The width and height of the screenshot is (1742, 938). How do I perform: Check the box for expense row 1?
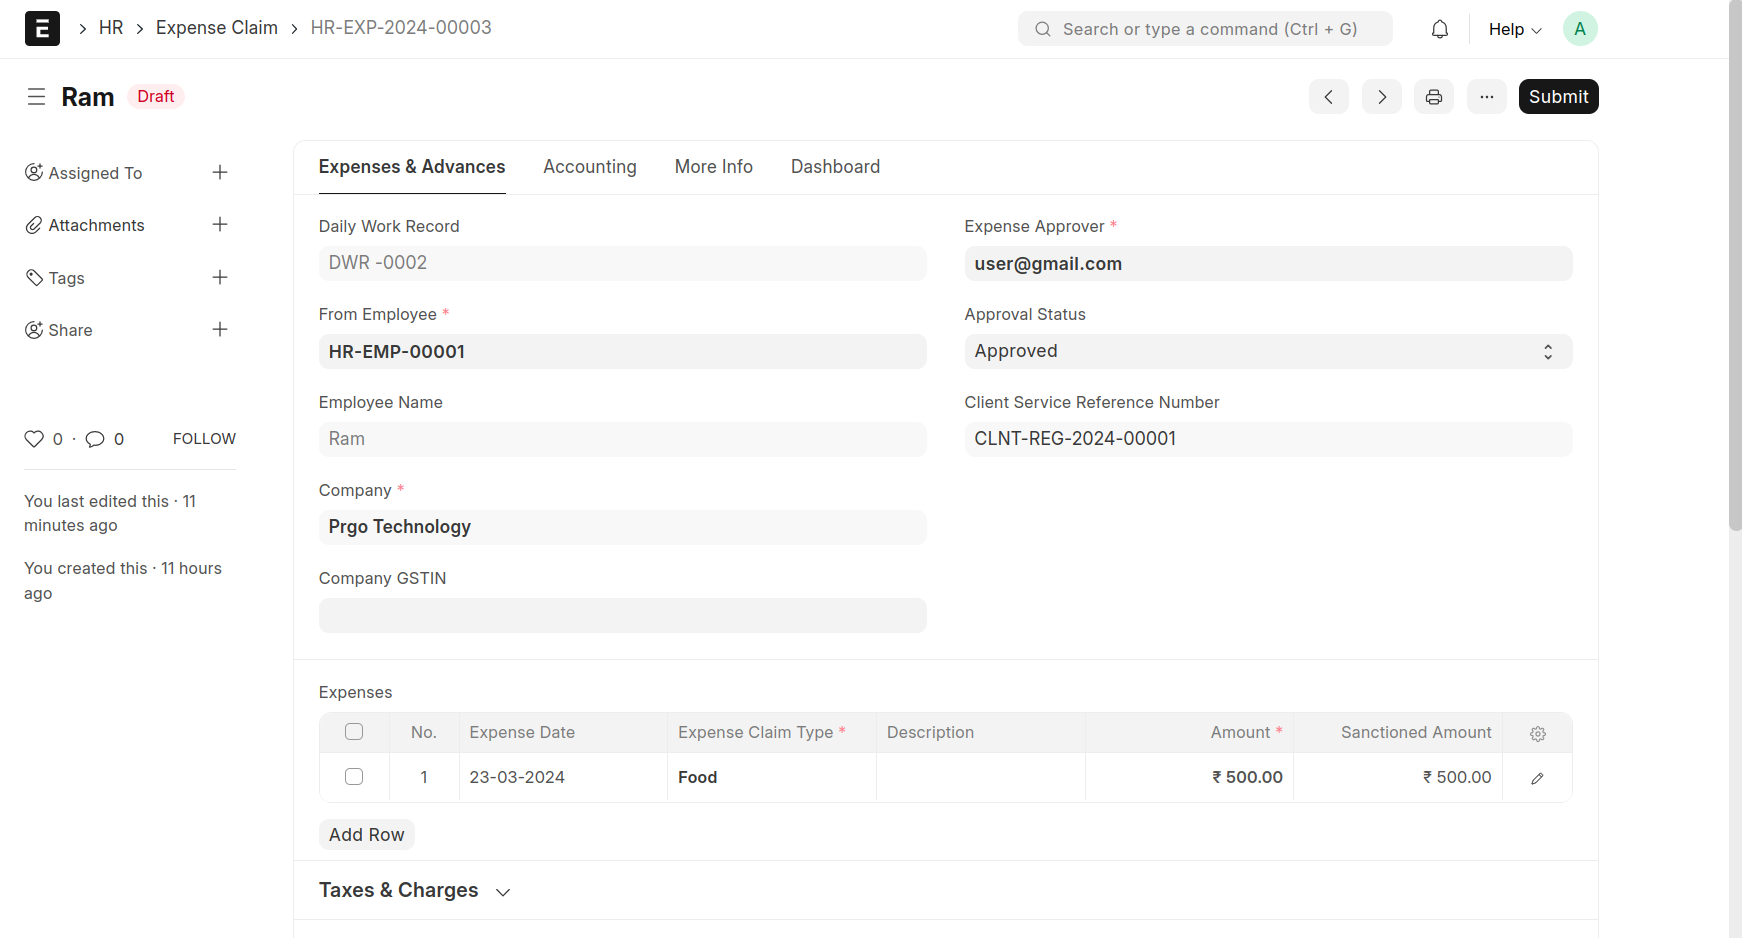point(354,777)
